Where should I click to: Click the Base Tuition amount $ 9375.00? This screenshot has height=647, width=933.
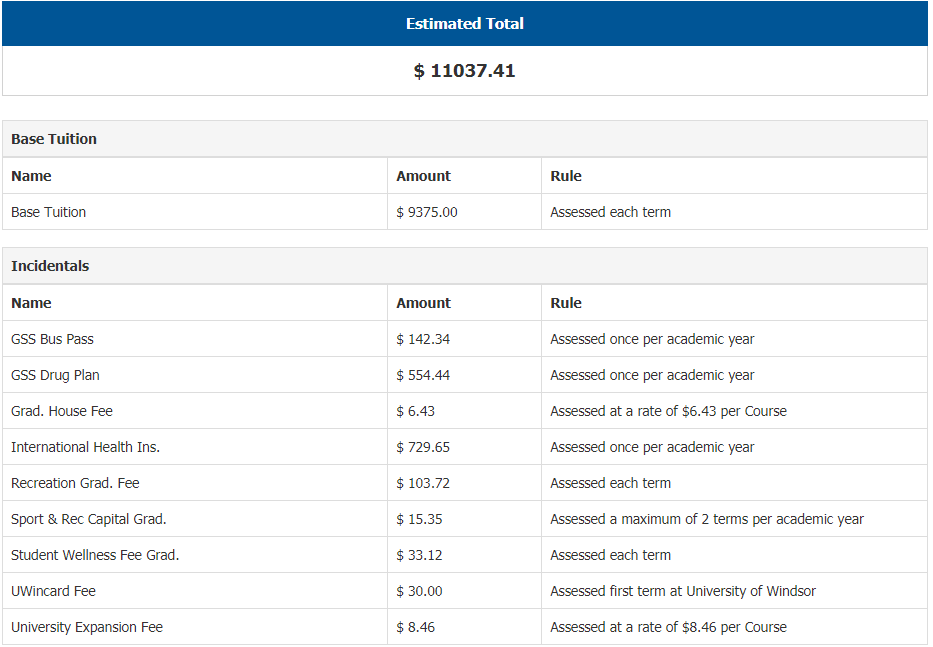pos(427,212)
